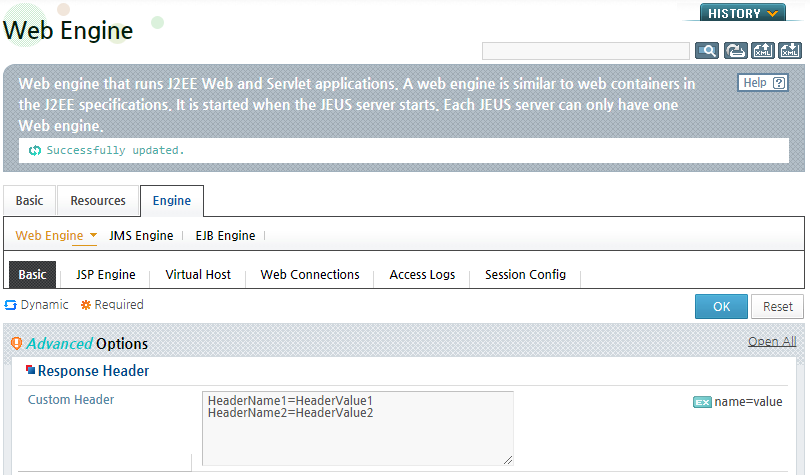Click the Custom Header label
The image size is (812, 475).
[71, 400]
